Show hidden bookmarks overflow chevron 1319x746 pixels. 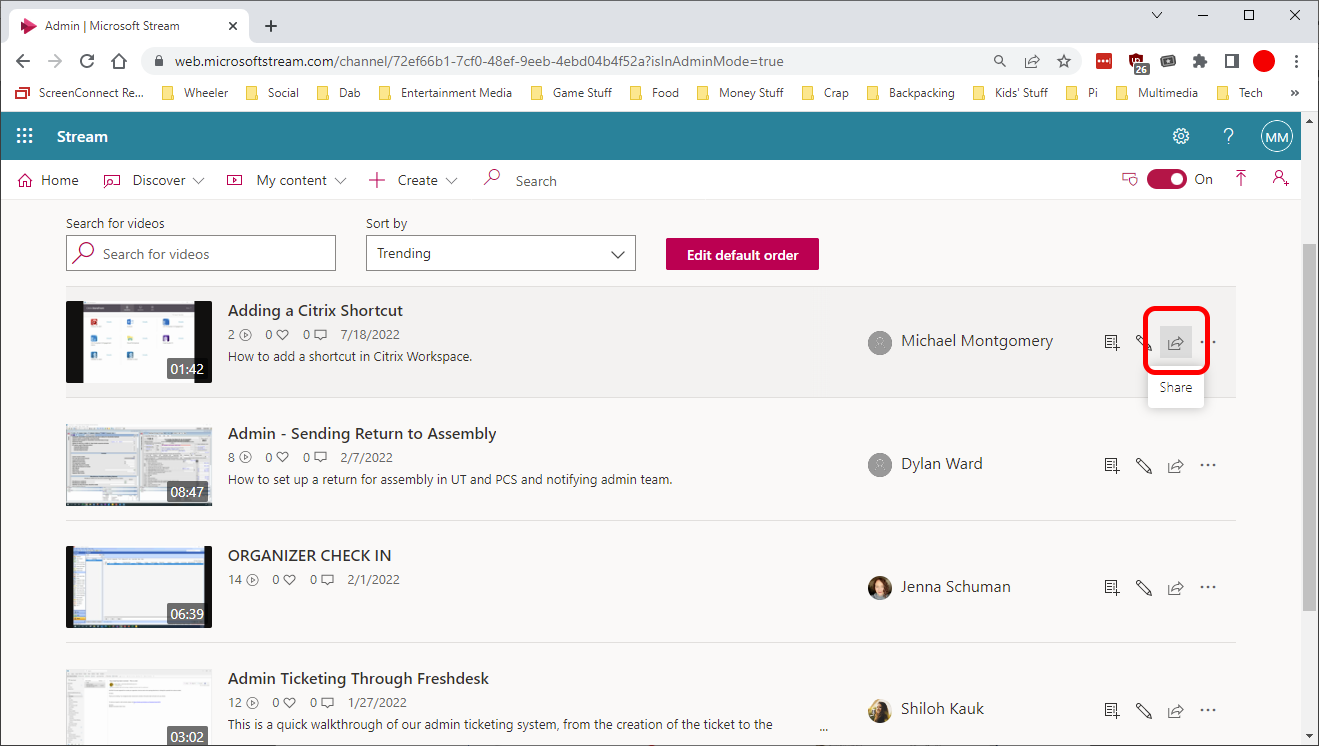(x=1296, y=93)
